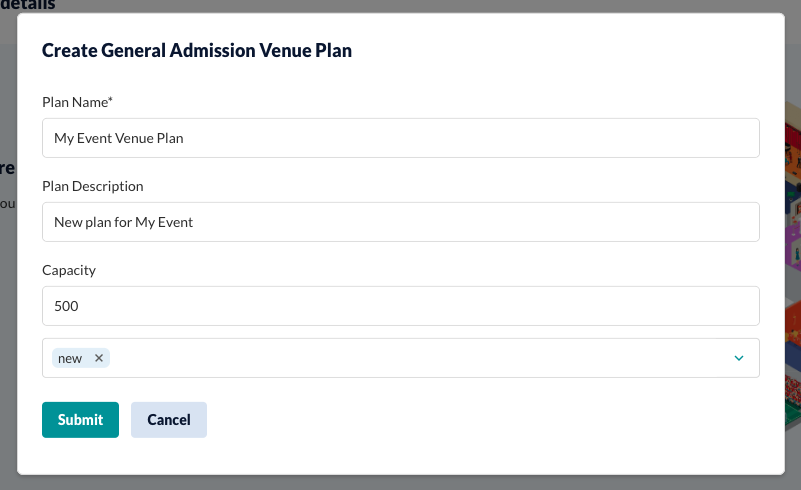Viewport: 801px width, 490px height.
Task: Cancel creating the venue plan
Action: pos(169,420)
